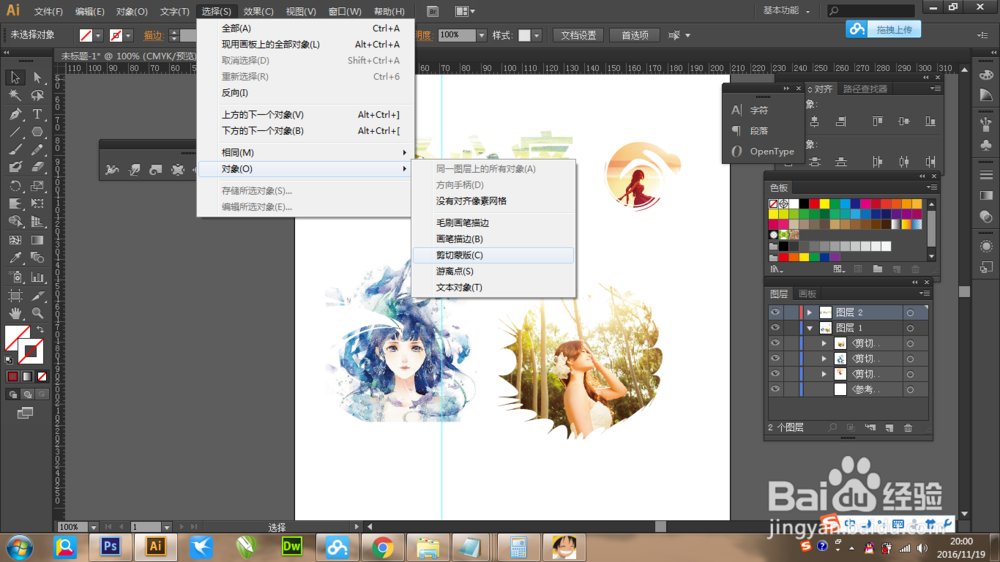
Task: Open the 效果(C) menu
Action: 258,11
